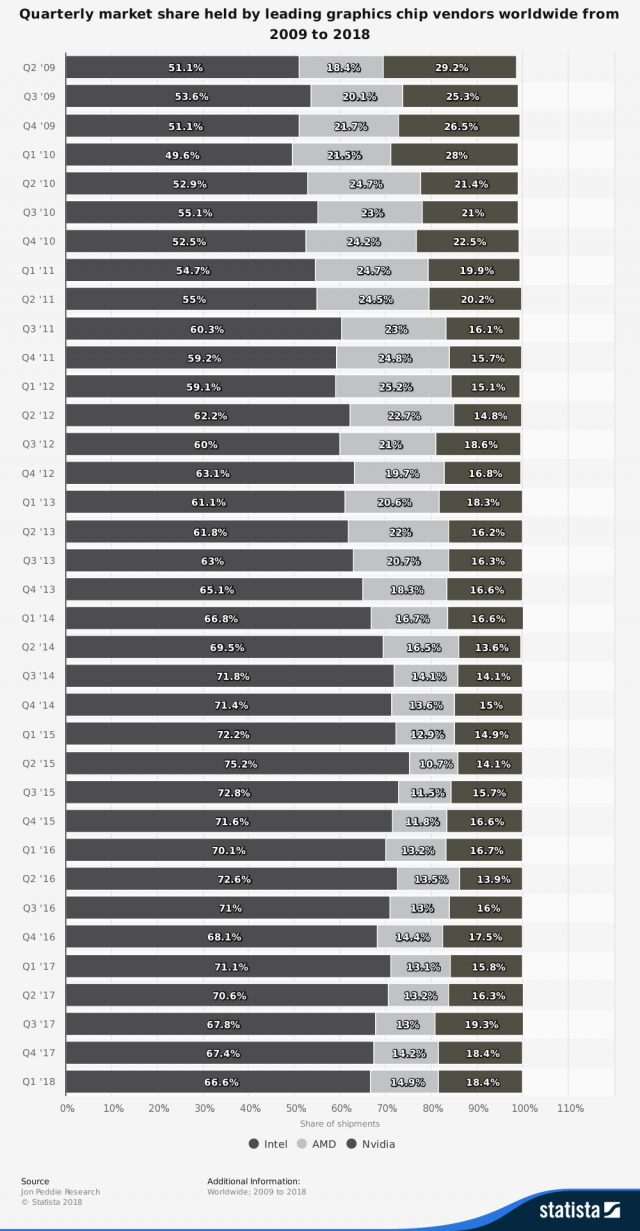This screenshot has height=1231, width=640.
Task: Click the 'Share of shipments' axis title
Action: [x=339, y=1124]
